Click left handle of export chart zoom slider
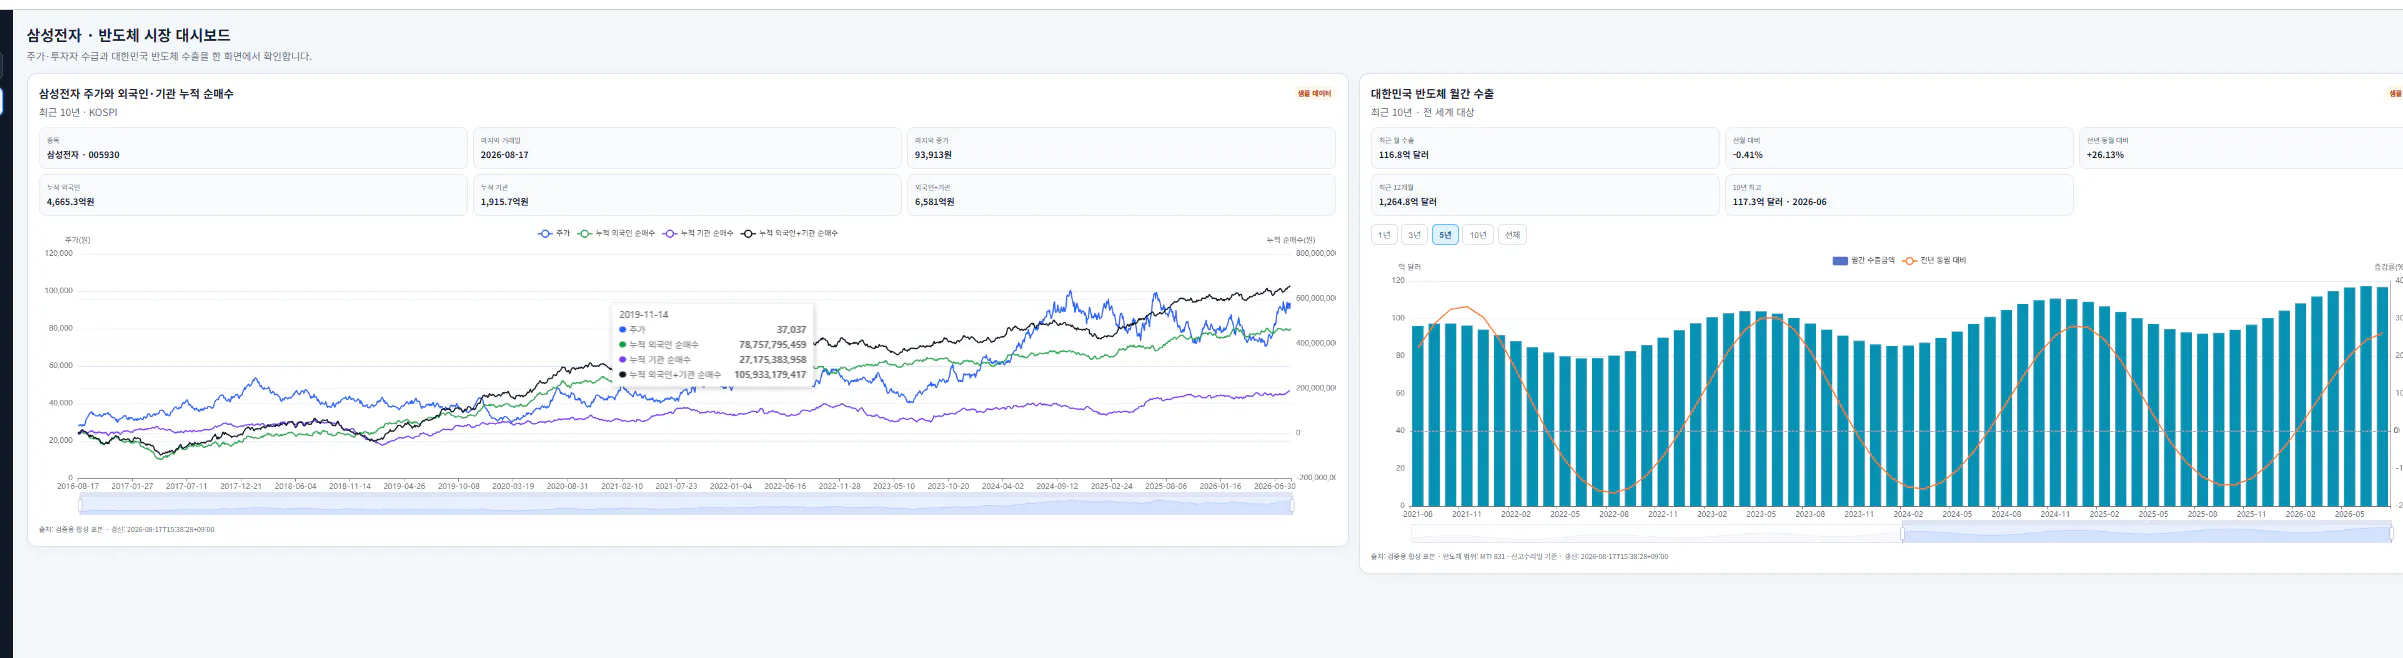 [x=1902, y=534]
